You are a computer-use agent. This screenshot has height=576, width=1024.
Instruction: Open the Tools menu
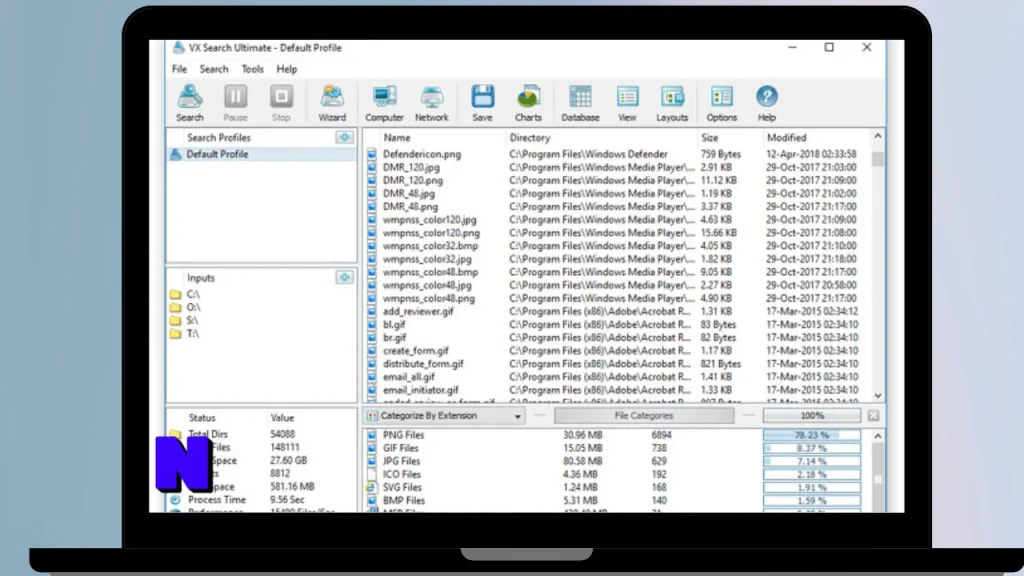coord(252,69)
